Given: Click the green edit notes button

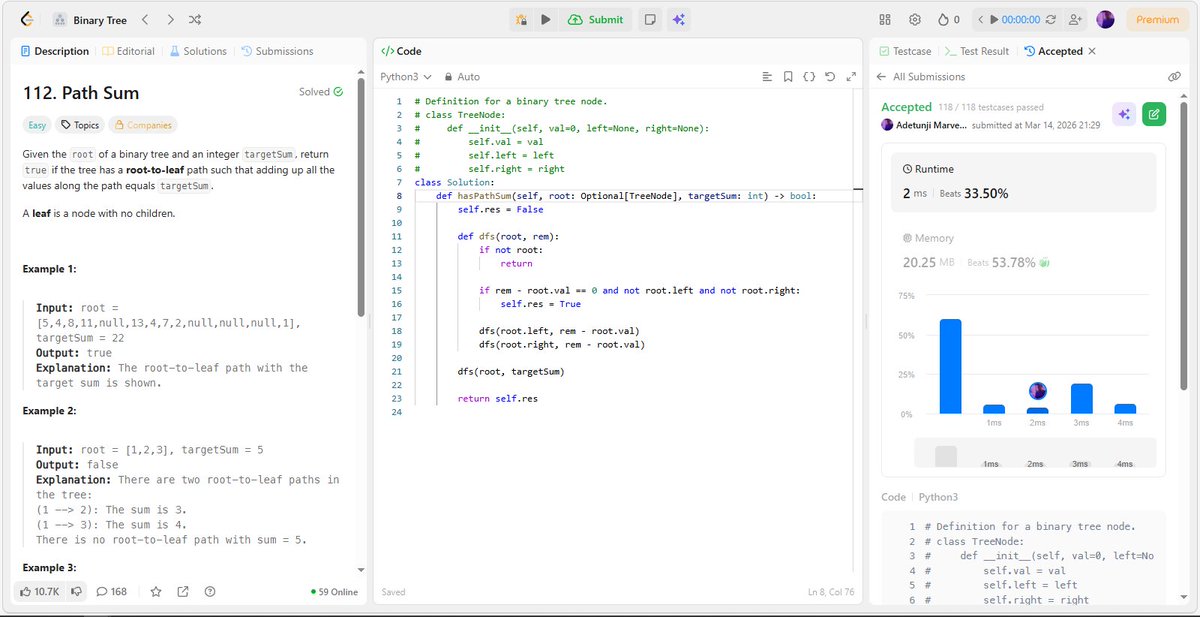Looking at the screenshot, I should (x=1153, y=114).
